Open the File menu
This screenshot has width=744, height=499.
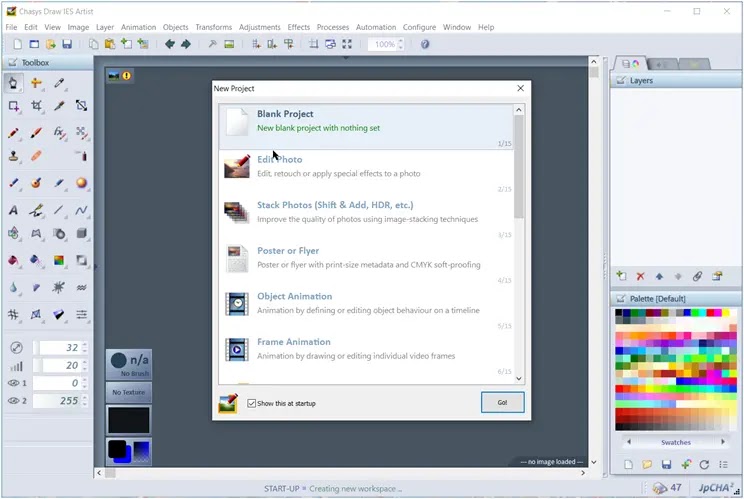click(x=11, y=27)
